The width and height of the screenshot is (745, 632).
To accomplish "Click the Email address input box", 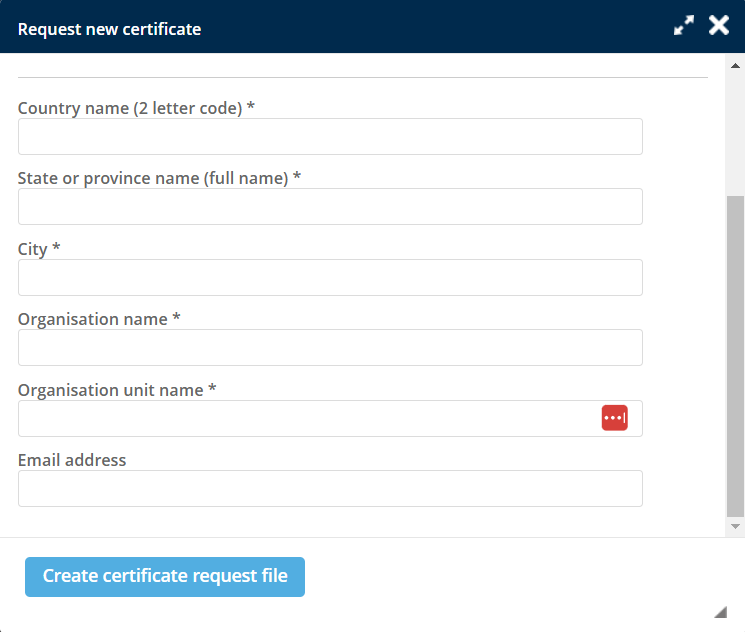I will pyautogui.click(x=330, y=489).
